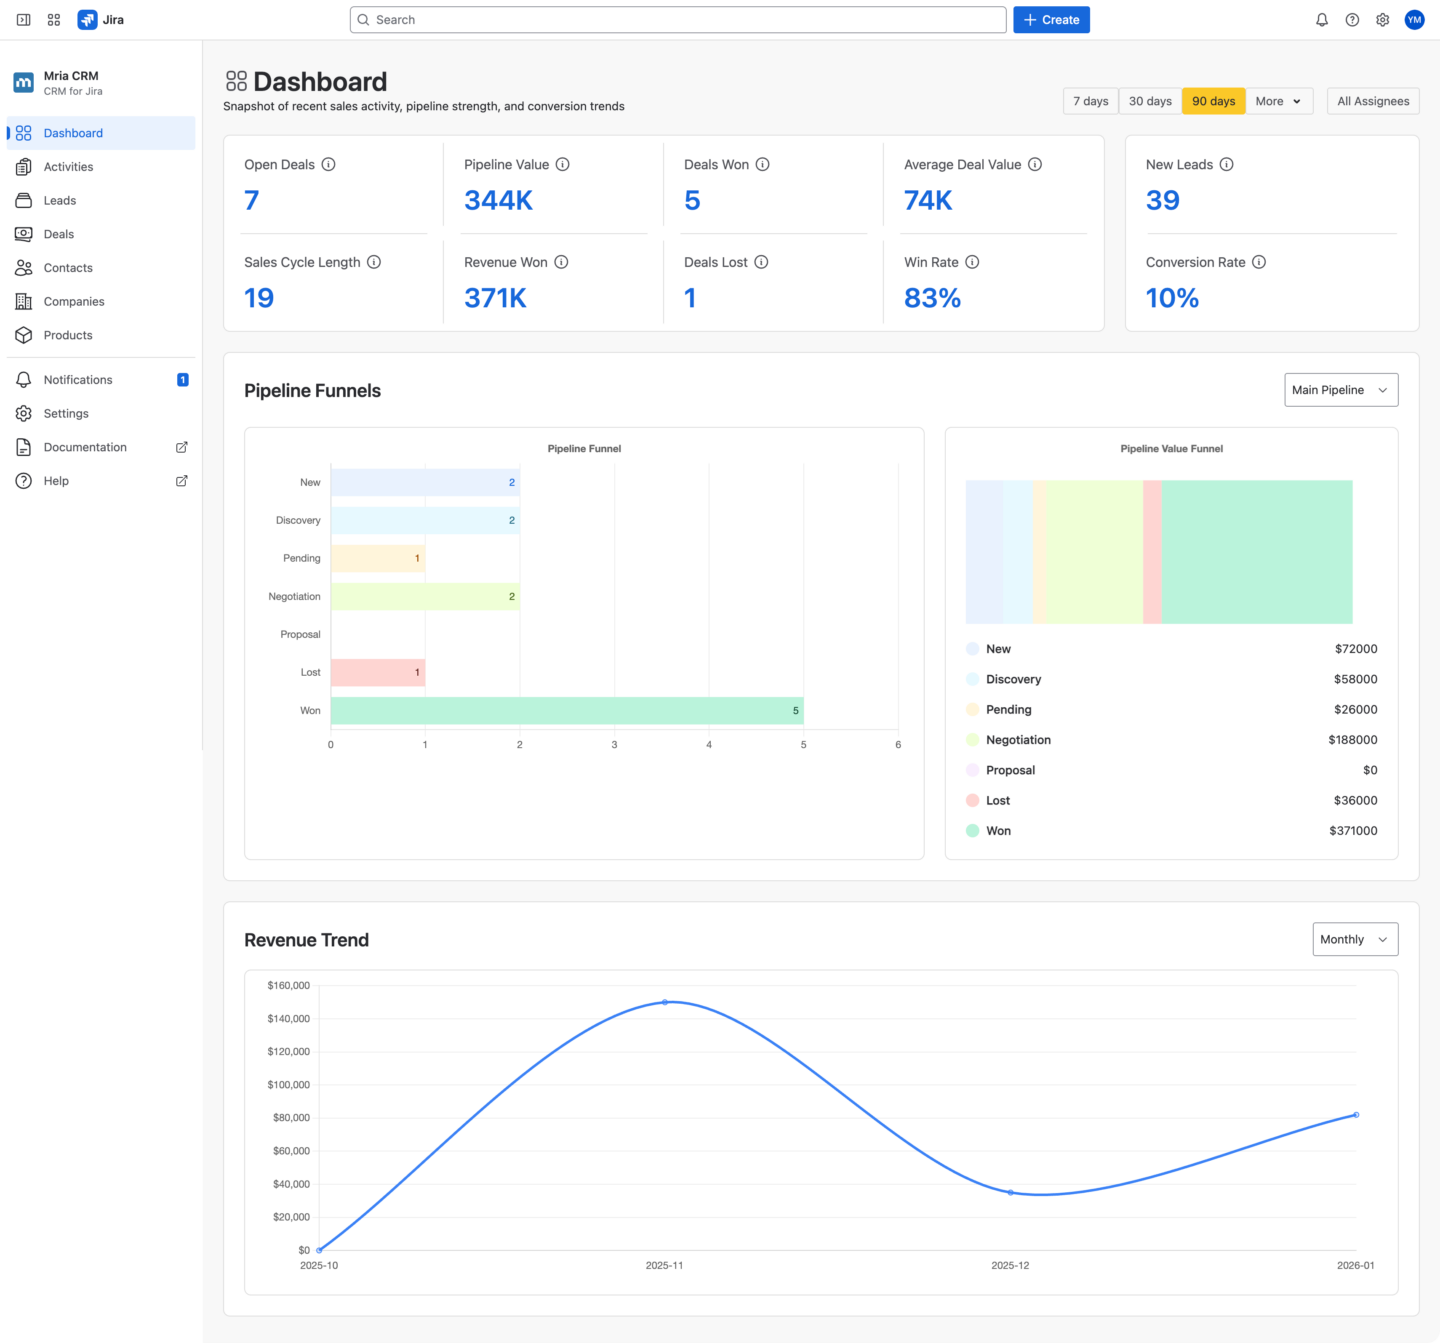Open the Deals section
The height and width of the screenshot is (1343, 1440).
pyautogui.click(x=58, y=234)
